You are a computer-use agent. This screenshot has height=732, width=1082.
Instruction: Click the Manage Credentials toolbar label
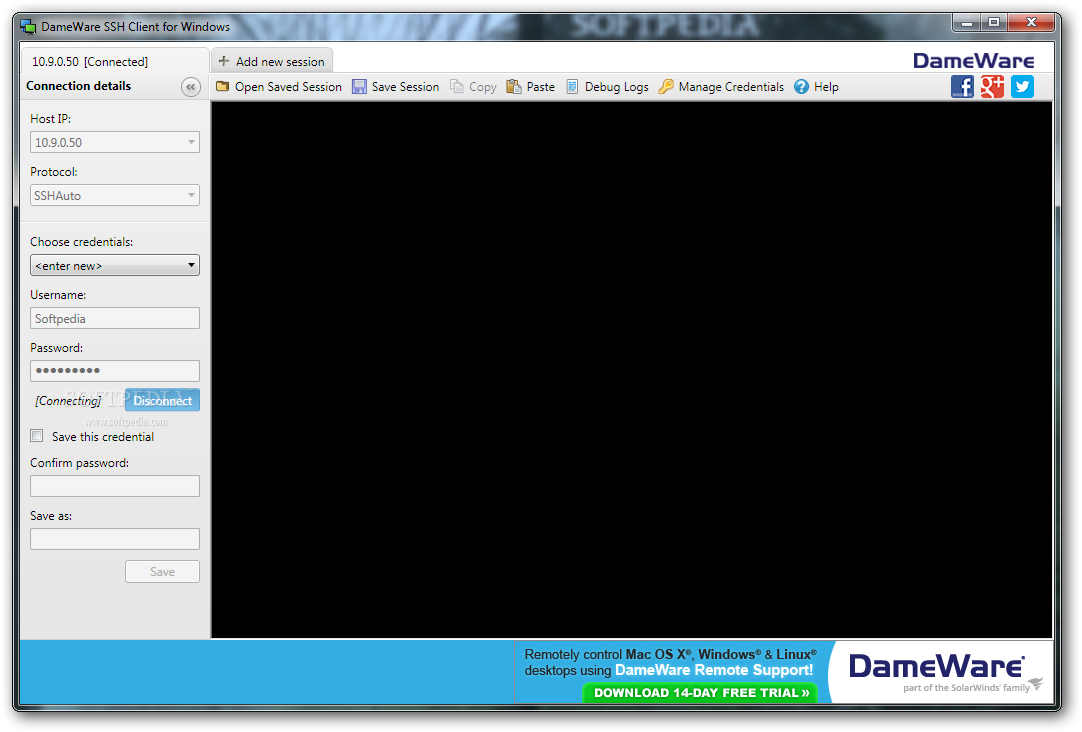pyautogui.click(x=731, y=87)
